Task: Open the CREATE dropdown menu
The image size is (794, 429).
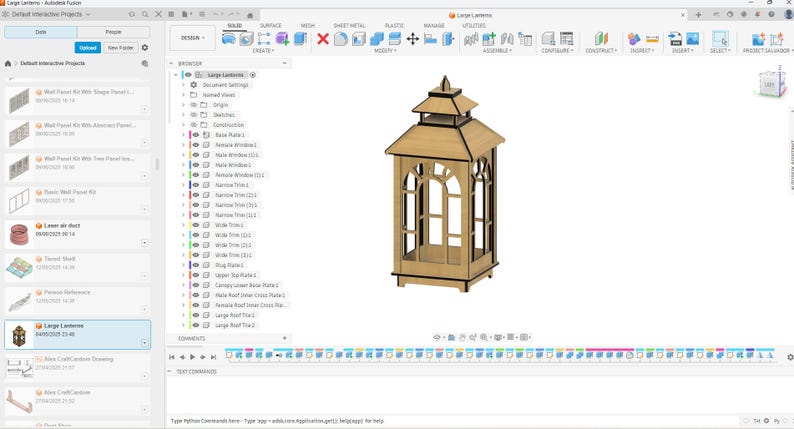Action: [x=263, y=51]
